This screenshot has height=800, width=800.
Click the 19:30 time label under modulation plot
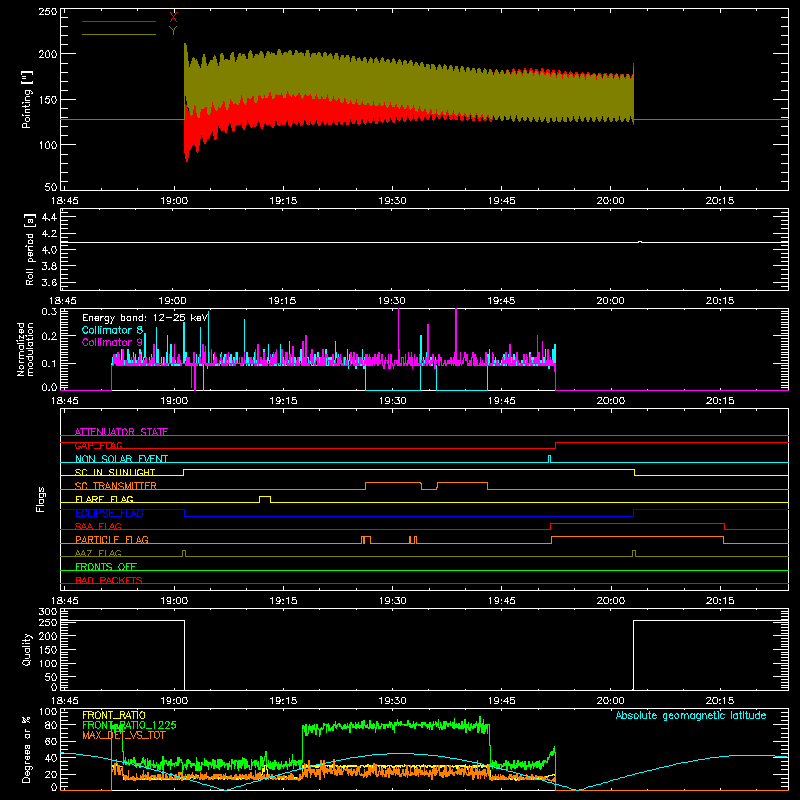[392, 401]
